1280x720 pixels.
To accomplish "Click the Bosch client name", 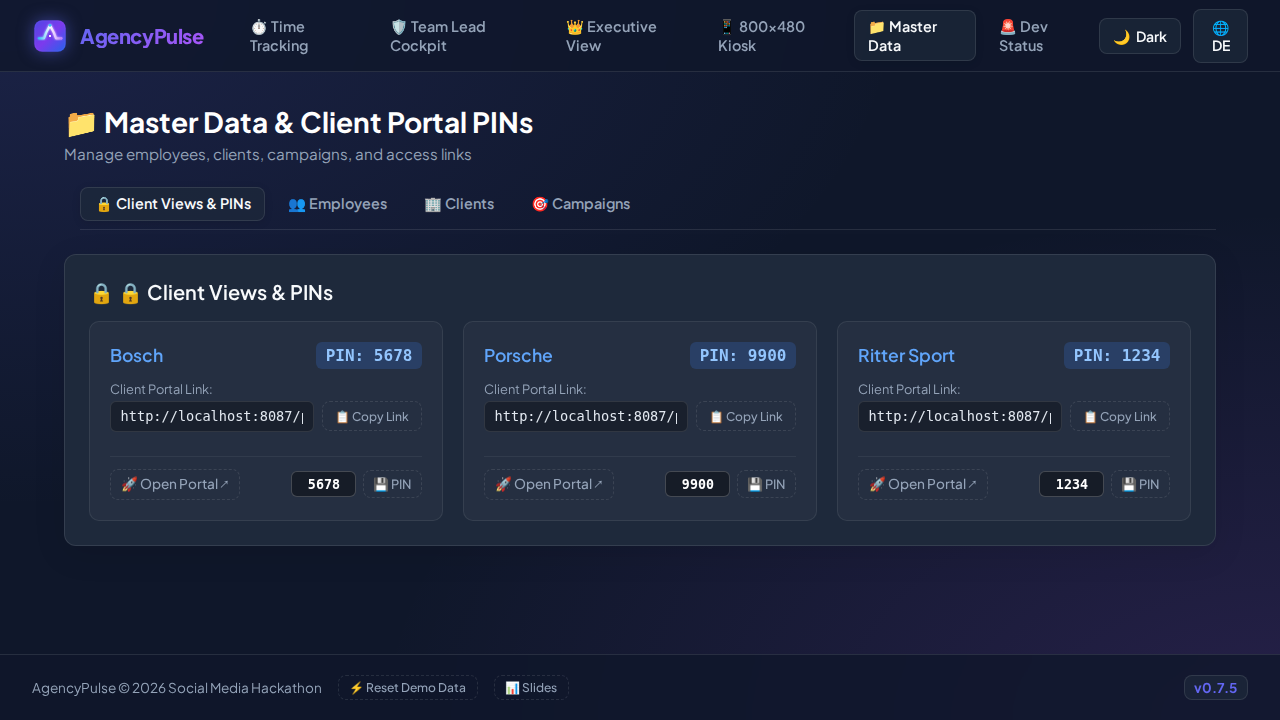I will tap(136, 356).
